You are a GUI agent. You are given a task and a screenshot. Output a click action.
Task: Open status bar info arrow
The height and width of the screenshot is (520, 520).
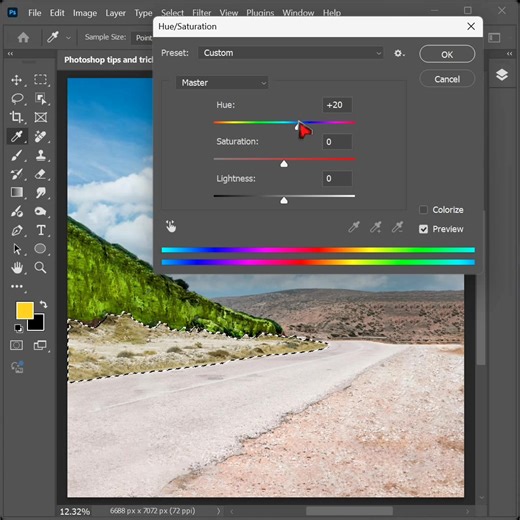tap(218, 511)
